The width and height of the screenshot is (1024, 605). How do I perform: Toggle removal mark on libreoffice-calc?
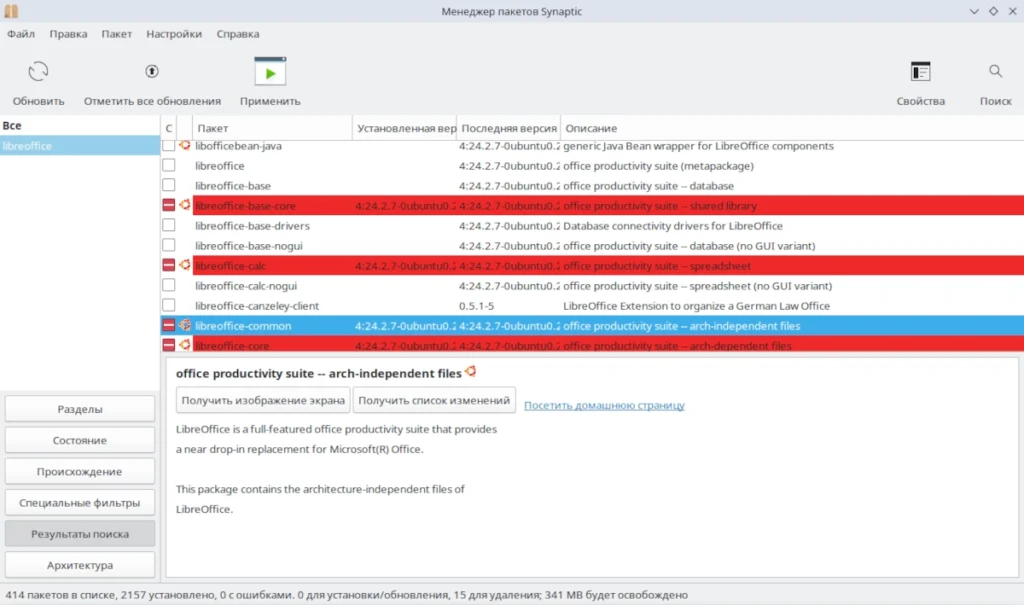(168, 265)
